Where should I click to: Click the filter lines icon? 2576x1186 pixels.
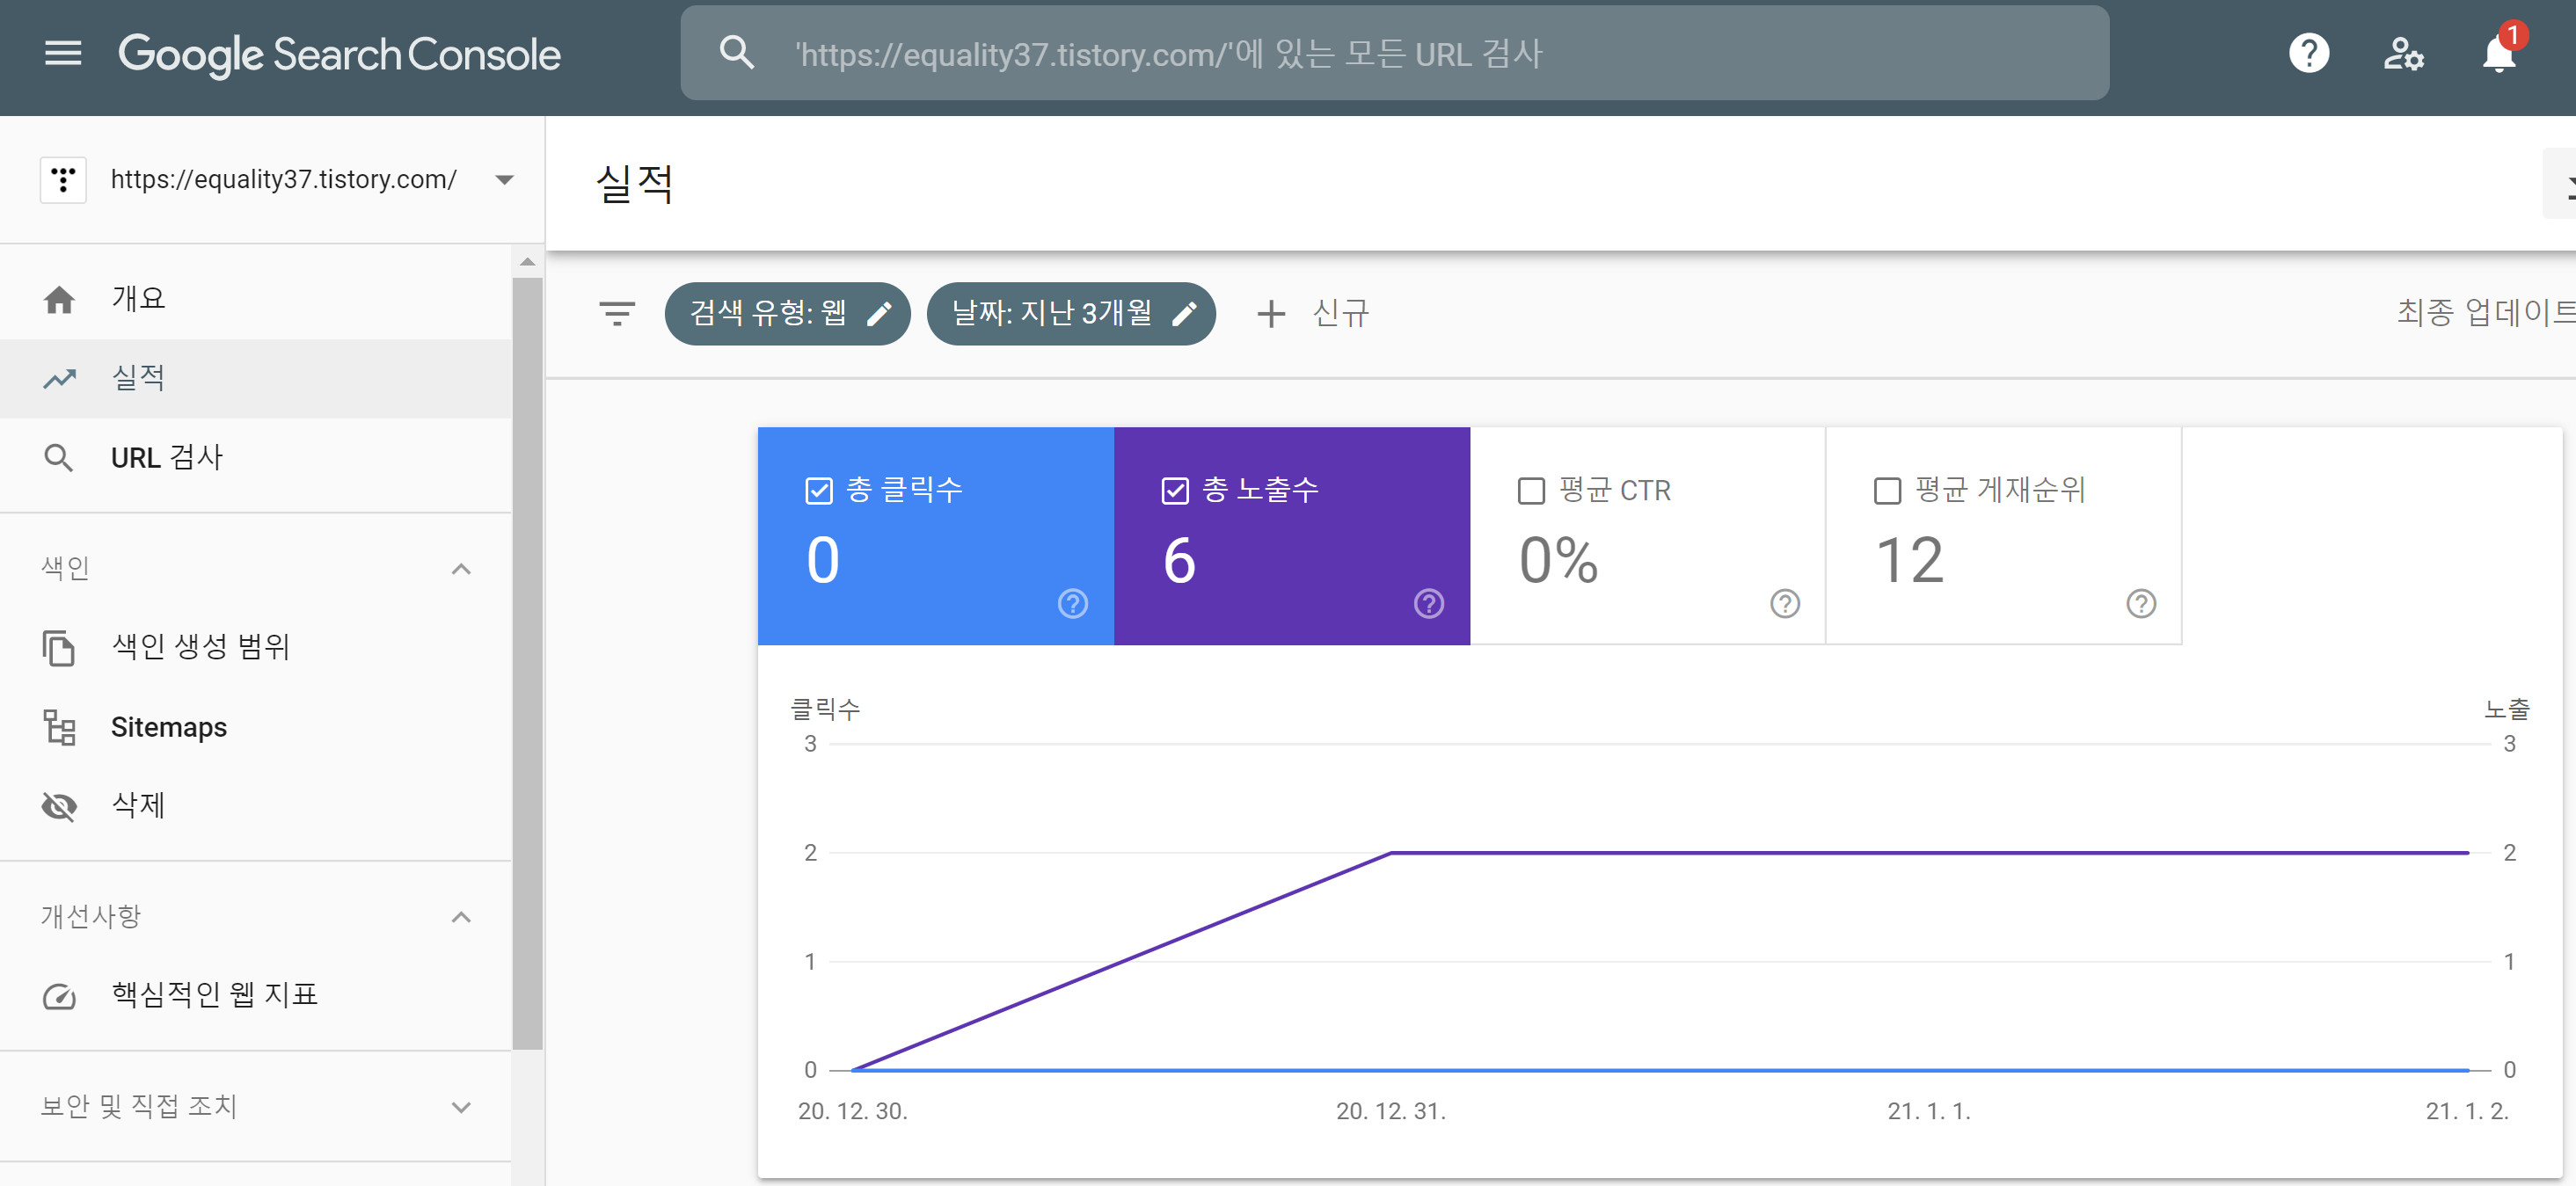point(617,314)
